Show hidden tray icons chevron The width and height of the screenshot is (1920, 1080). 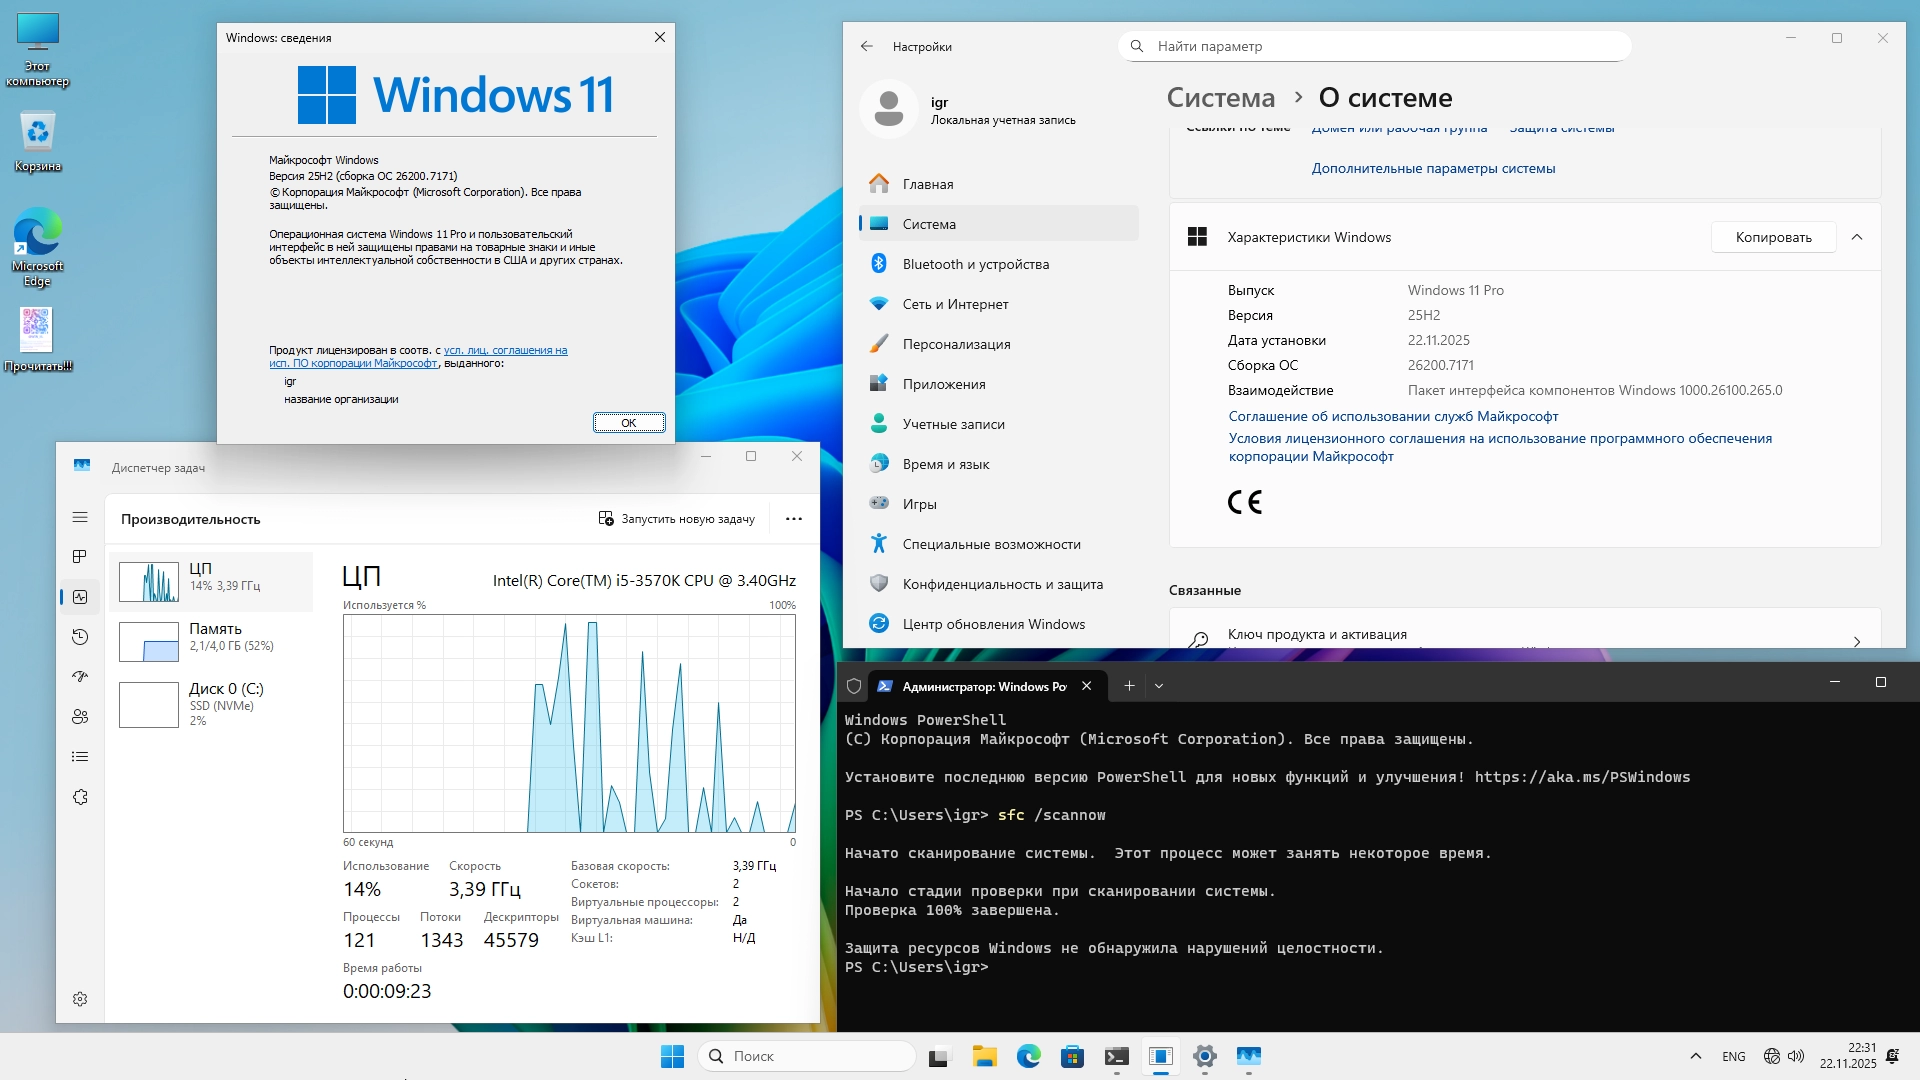point(1695,1056)
